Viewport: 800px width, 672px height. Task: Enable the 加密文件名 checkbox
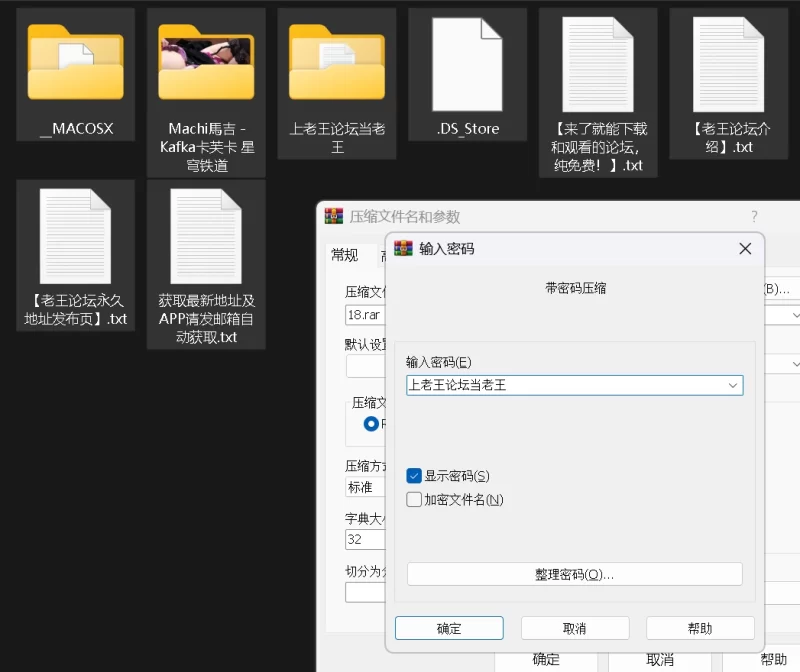(414, 499)
